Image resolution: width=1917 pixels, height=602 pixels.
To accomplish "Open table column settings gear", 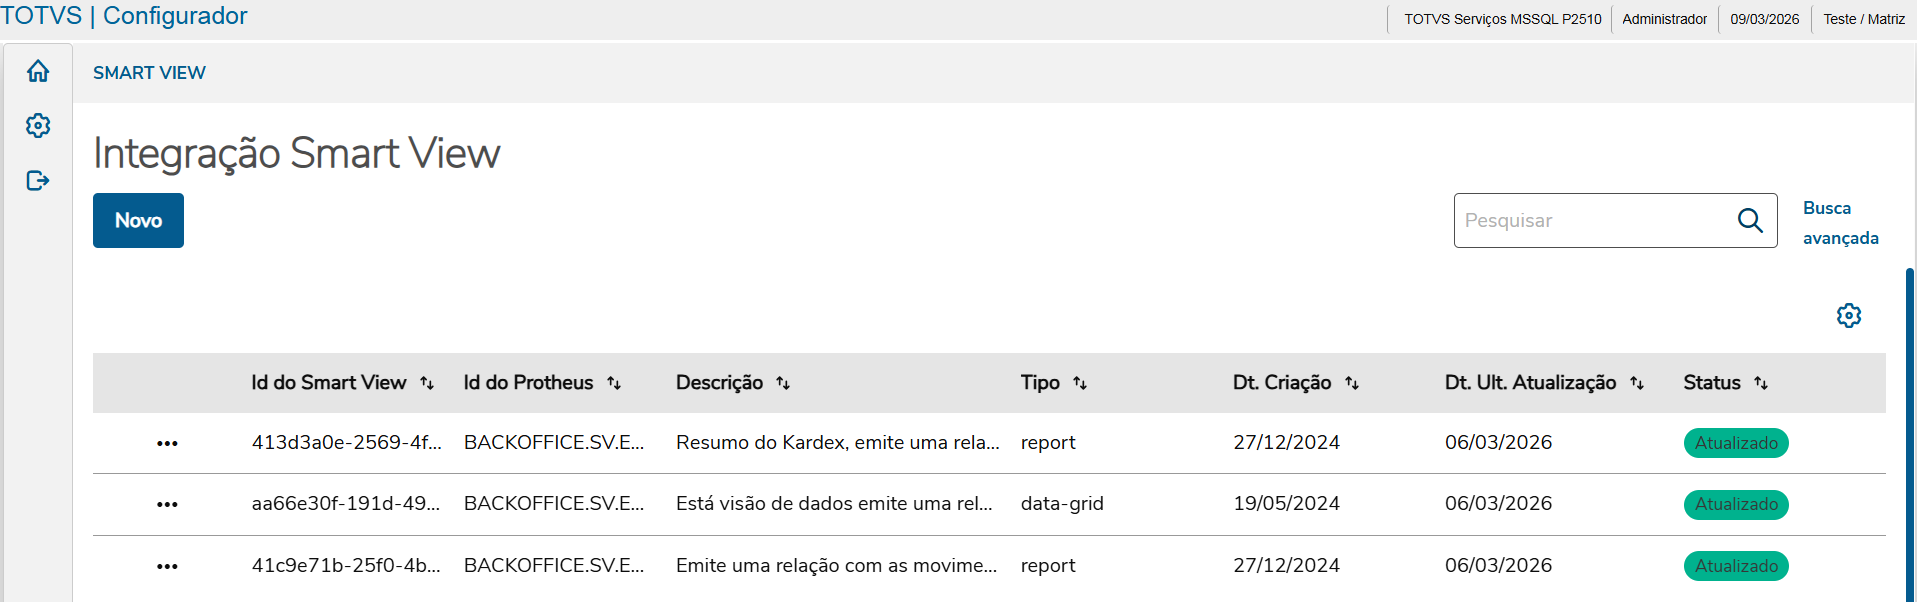I will 1849,316.
